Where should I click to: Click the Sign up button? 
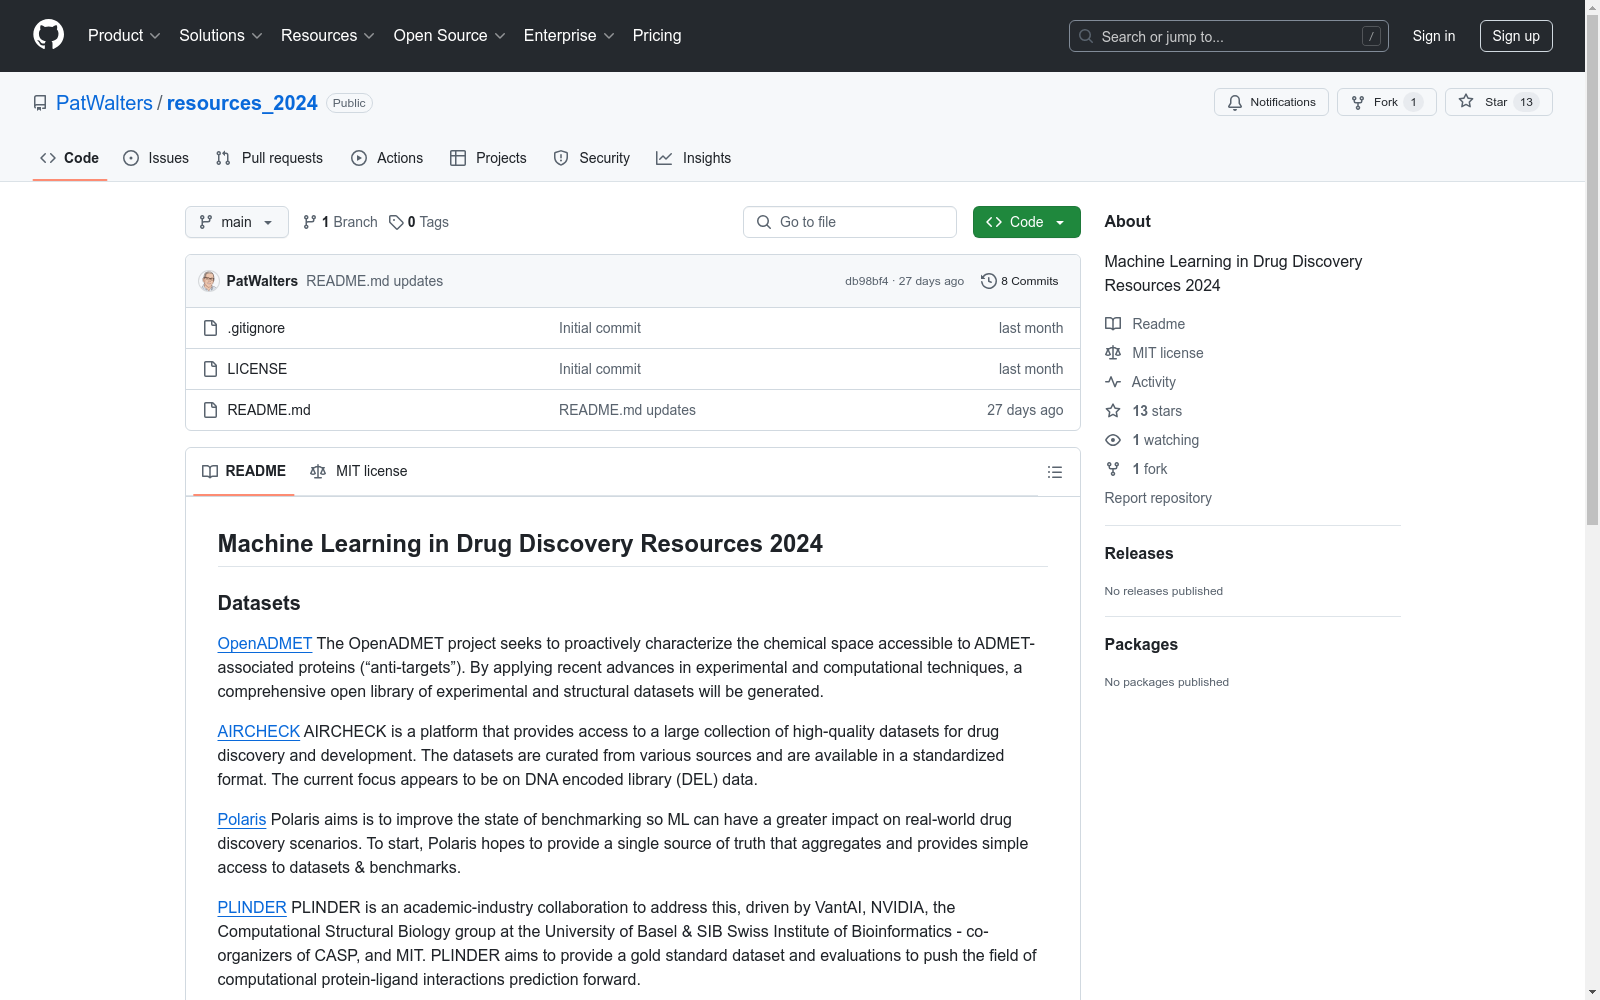[x=1516, y=36]
